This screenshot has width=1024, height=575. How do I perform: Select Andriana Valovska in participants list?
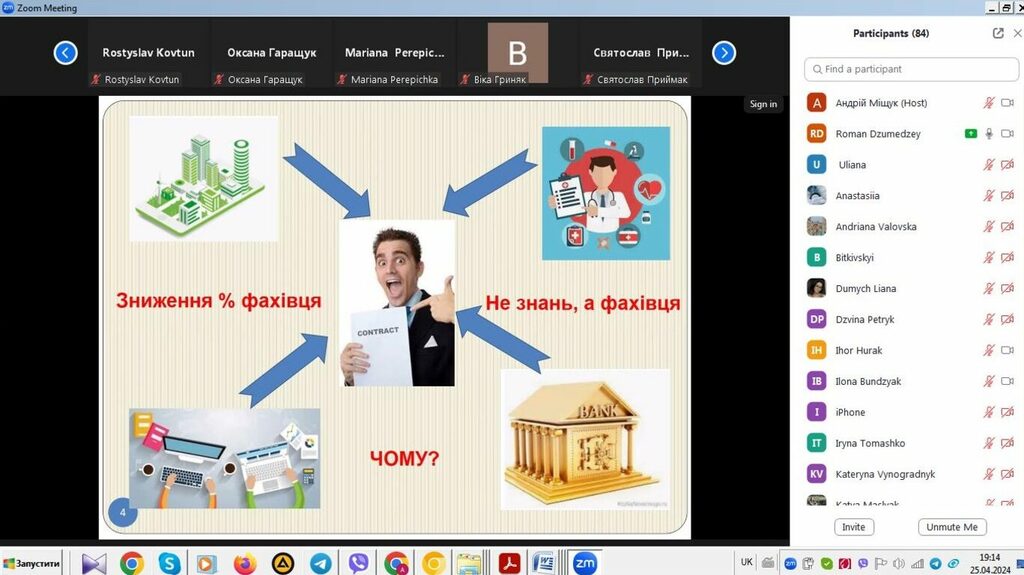[875, 227]
